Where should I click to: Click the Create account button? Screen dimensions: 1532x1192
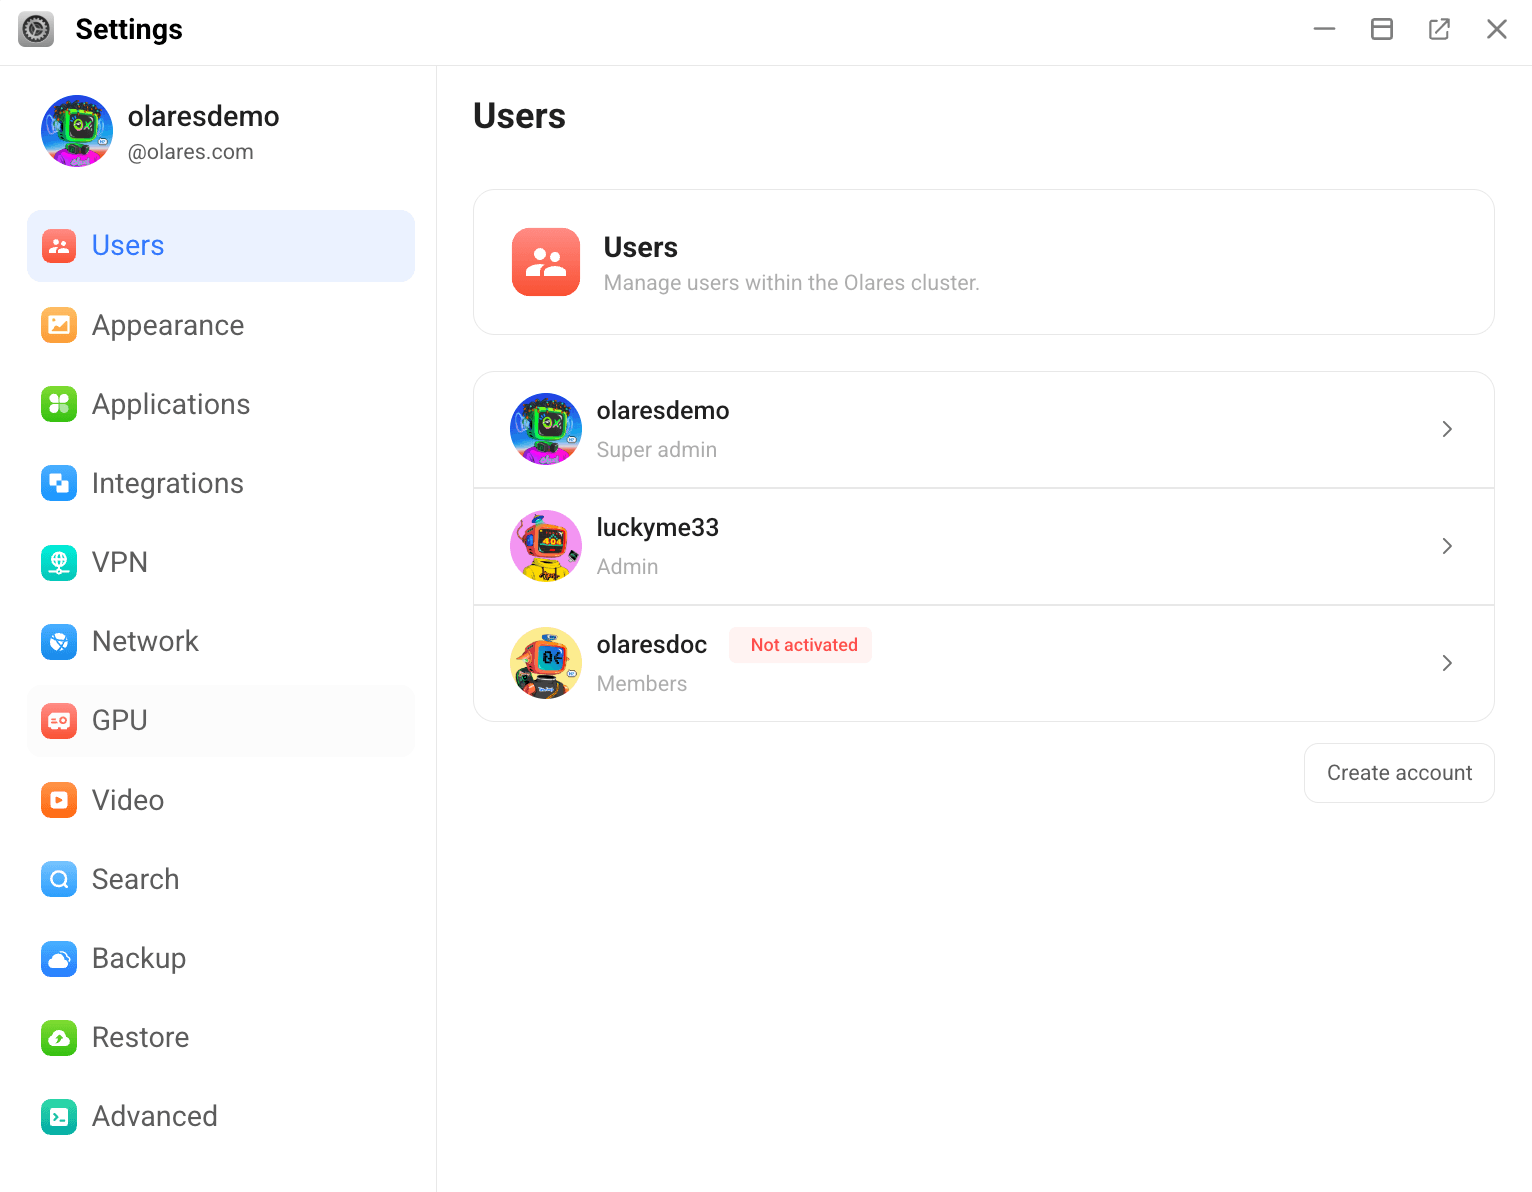[1399, 772]
